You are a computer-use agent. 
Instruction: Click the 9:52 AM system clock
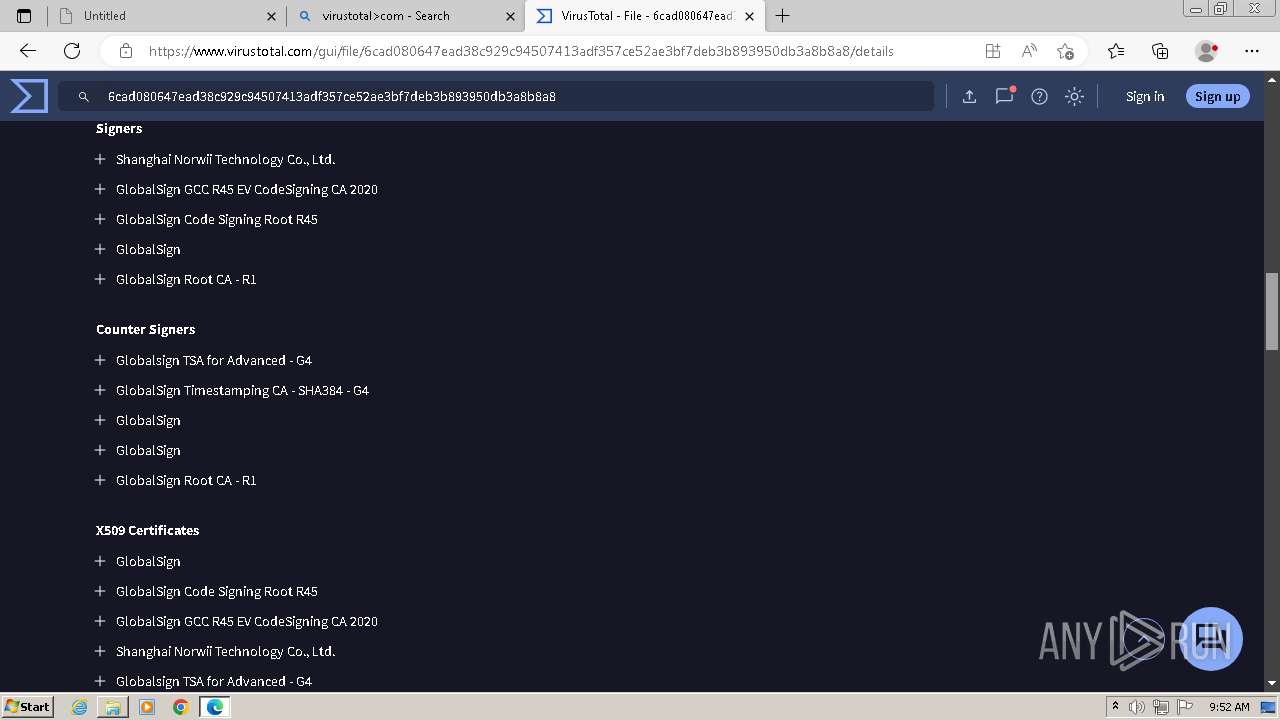[x=1229, y=707]
